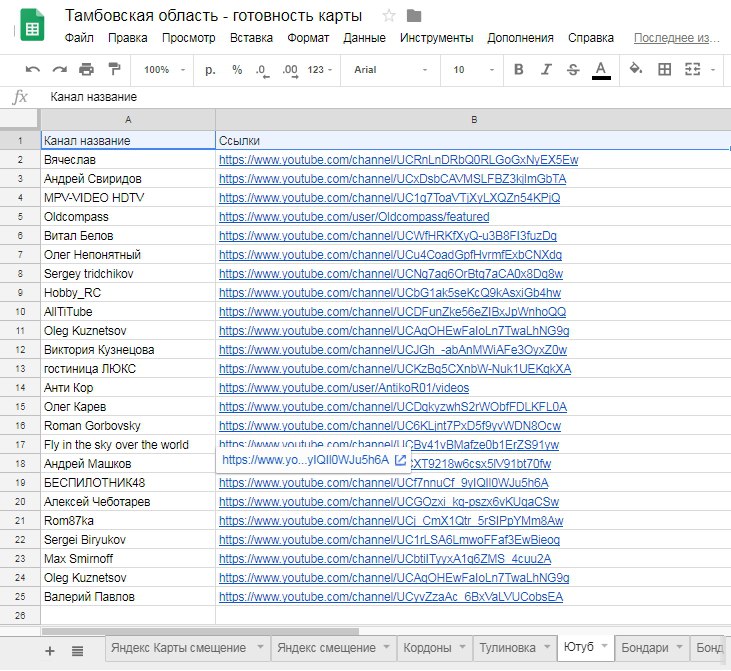Select row 12 header
The height and width of the screenshot is (671, 731).
(20, 350)
